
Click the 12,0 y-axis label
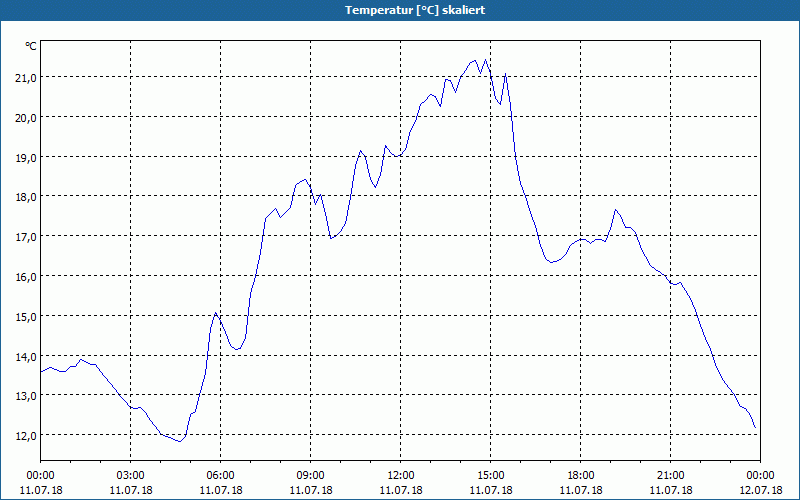26,435
